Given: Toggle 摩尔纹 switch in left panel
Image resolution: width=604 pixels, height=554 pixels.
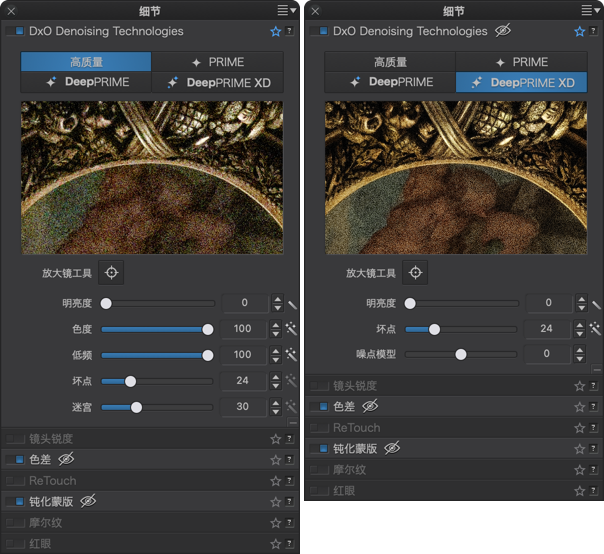Looking at the screenshot, I should [x=15, y=522].
